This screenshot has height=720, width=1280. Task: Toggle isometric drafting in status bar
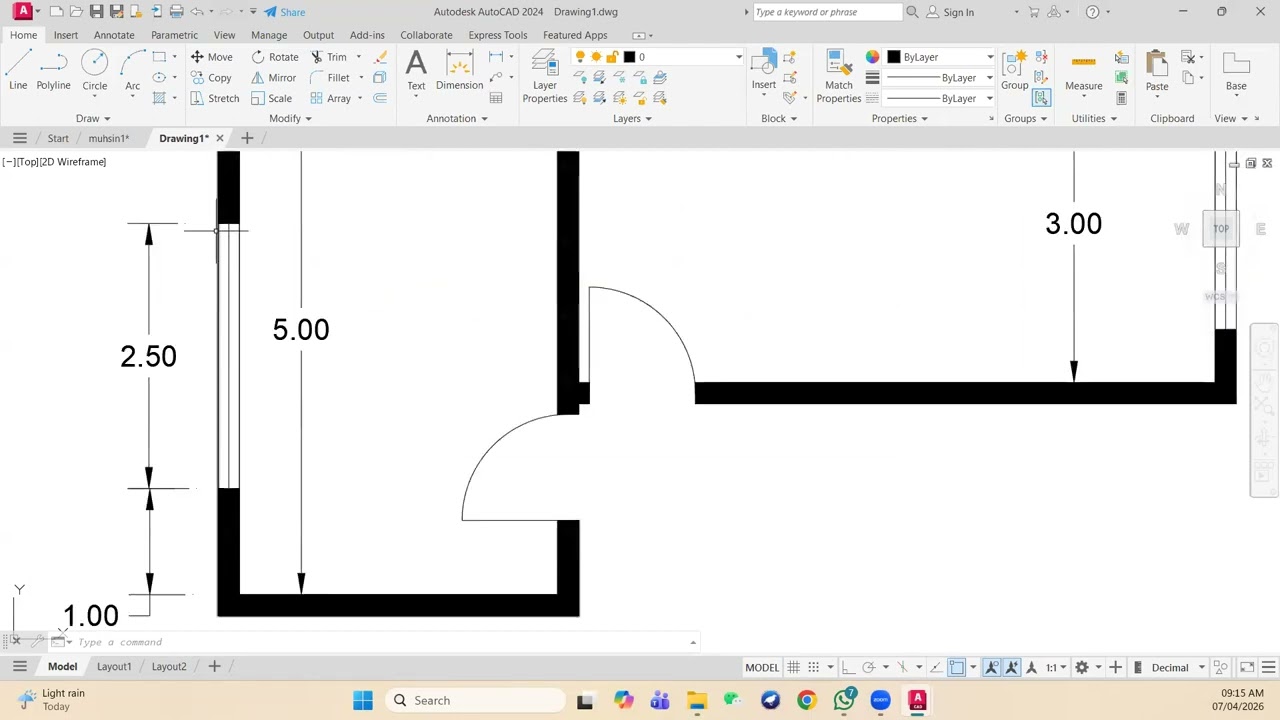[x=902, y=667]
